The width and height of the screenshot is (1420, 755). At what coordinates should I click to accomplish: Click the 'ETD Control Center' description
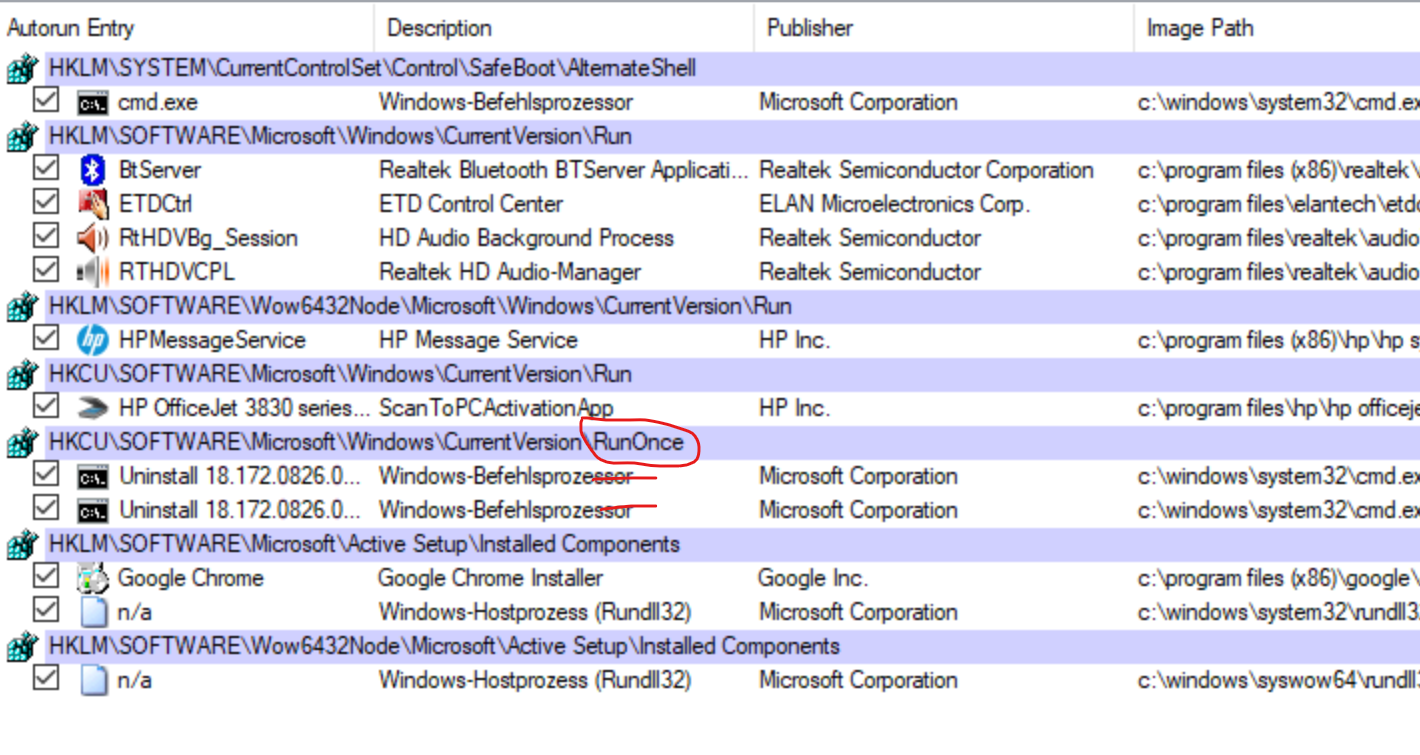(x=470, y=204)
